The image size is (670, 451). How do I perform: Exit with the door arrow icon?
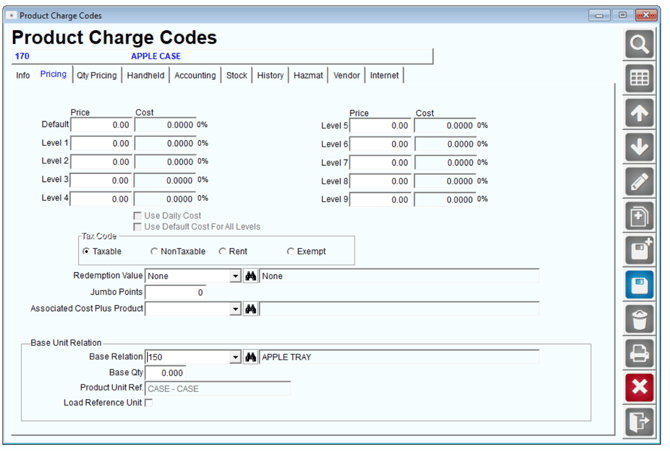(639, 422)
